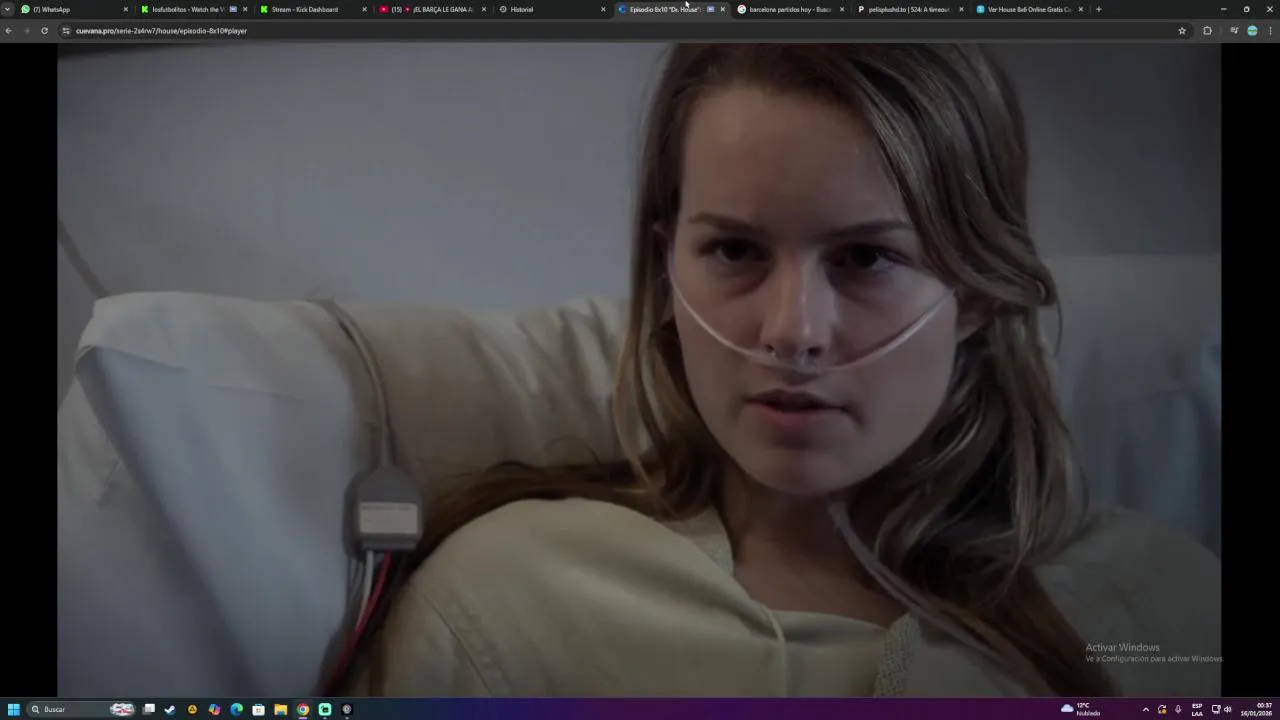Viewport: 1280px width, 720px height.
Task: Close the Episodio 8x10 Dr. House tab
Action: pyautogui.click(x=723, y=9)
